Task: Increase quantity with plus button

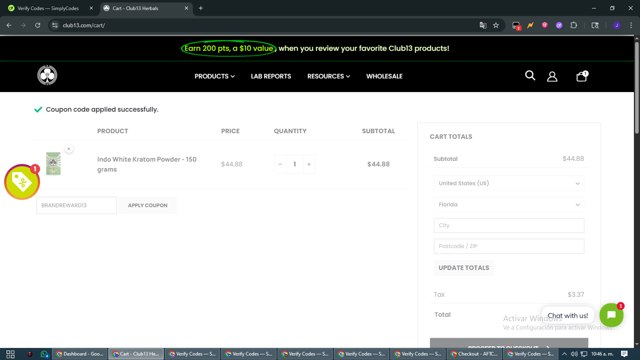Action: tap(309, 164)
